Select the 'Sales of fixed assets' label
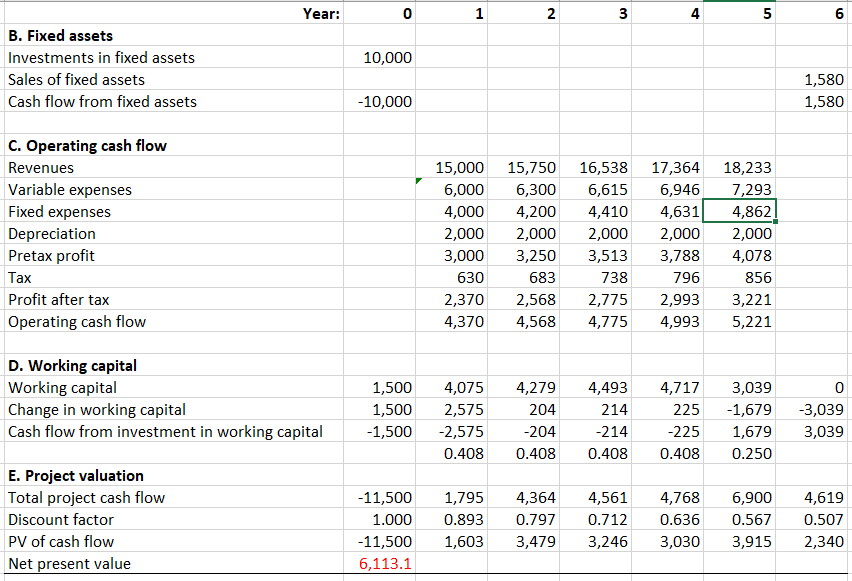 [77, 79]
